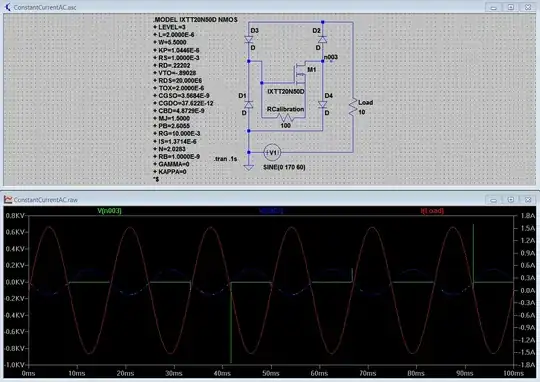Click the .tran .1s directive
The height and width of the screenshot is (382, 540).
pos(226,159)
